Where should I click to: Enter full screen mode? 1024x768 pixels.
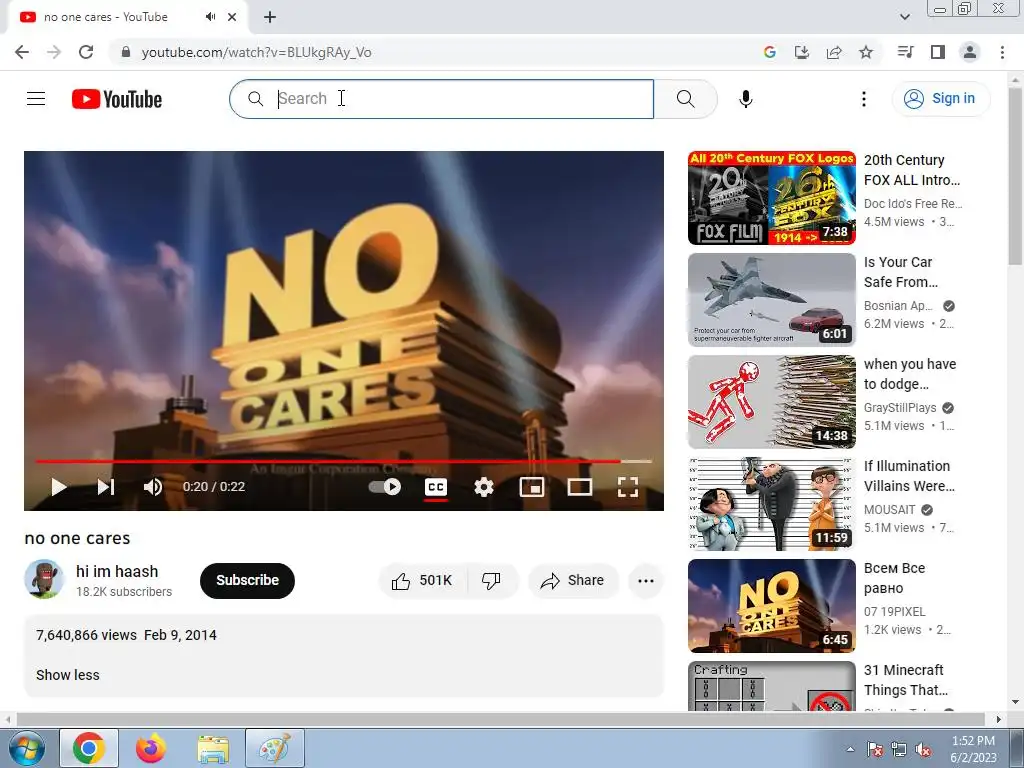628,487
